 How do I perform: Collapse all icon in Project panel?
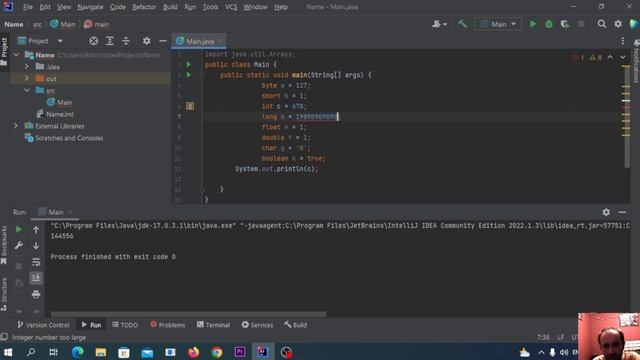(126, 41)
